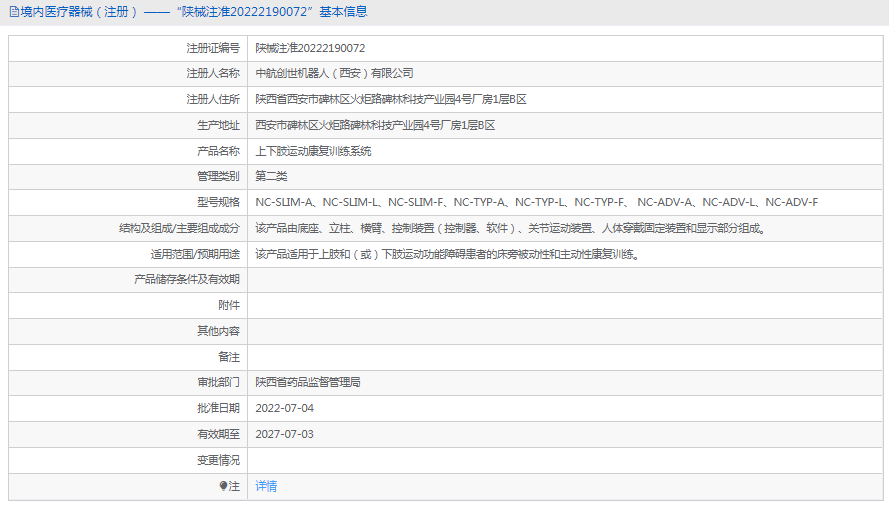This screenshot has width=889, height=506.
Task: Click model specification list starting NC-SLIM-A
Action: (536, 202)
